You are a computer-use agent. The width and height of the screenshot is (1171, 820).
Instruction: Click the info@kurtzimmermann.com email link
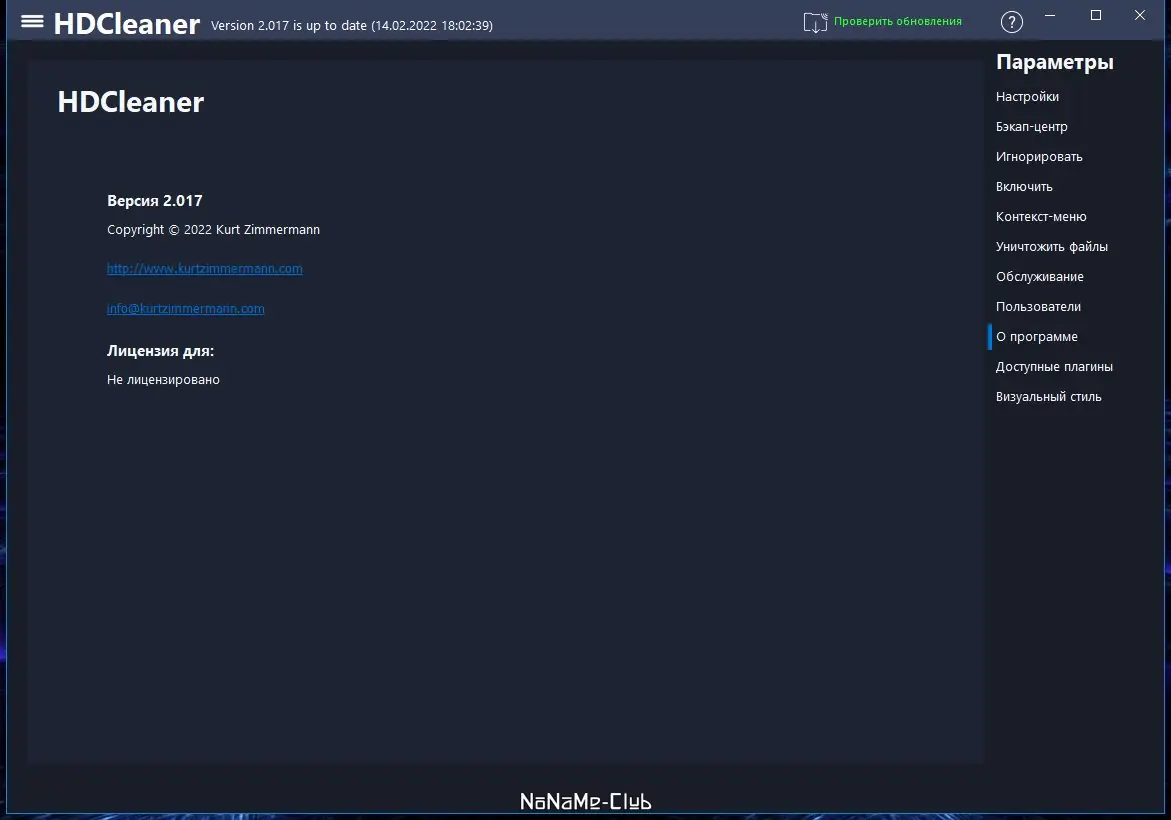pyautogui.click(x=185, y=308)
